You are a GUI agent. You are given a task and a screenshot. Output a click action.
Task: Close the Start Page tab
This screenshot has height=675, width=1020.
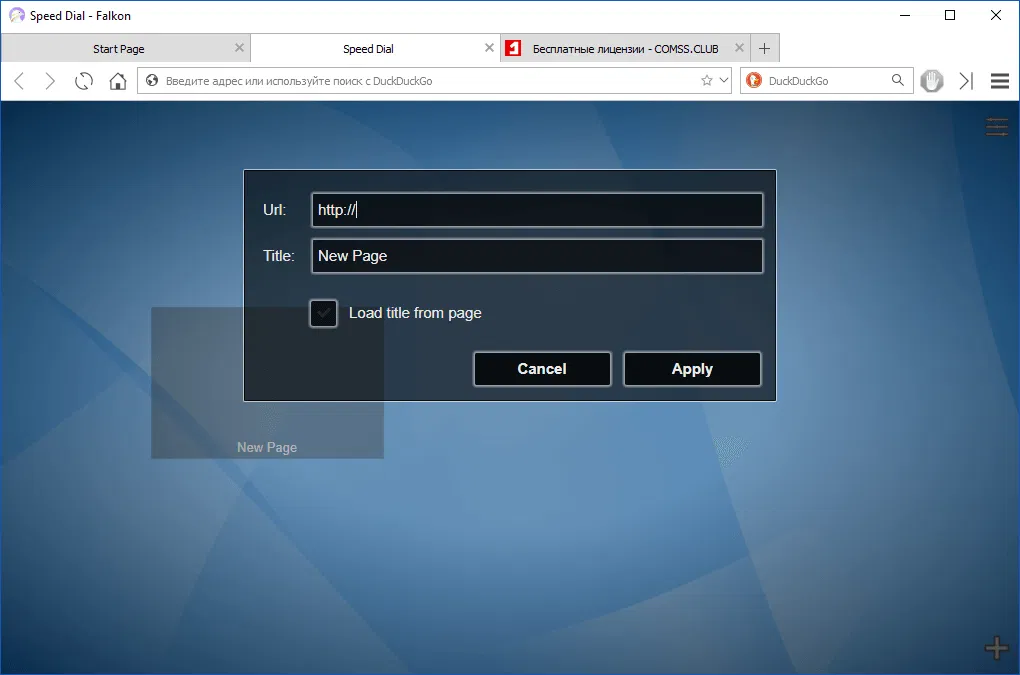pos(239,47)
